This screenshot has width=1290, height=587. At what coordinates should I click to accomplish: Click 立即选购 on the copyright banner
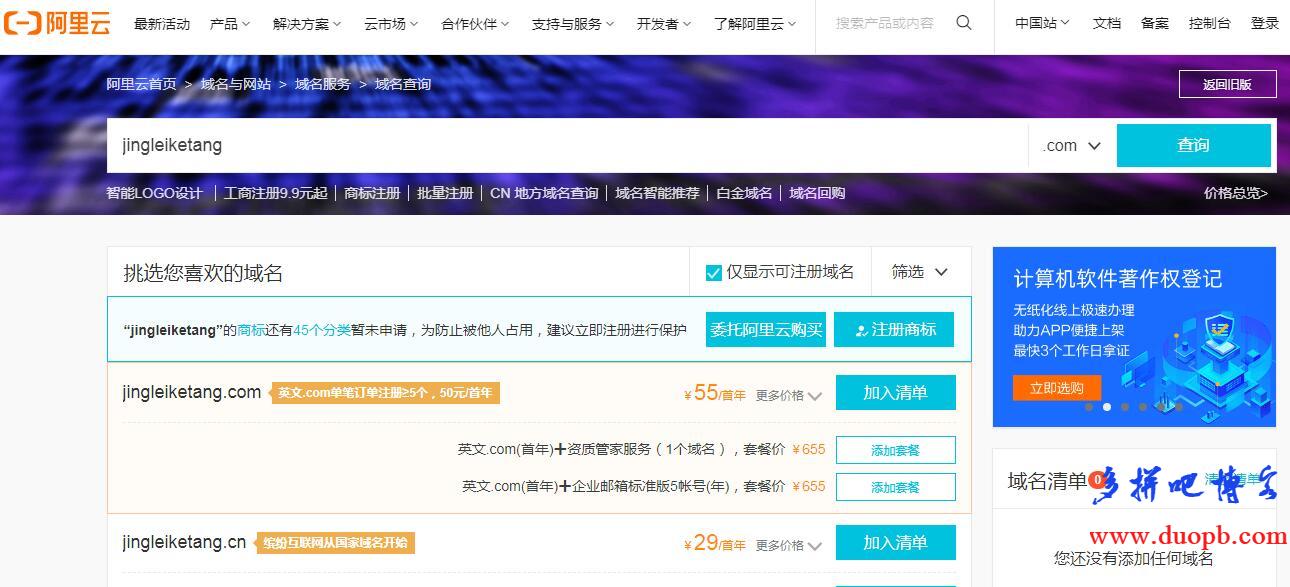click(1057, 388)
